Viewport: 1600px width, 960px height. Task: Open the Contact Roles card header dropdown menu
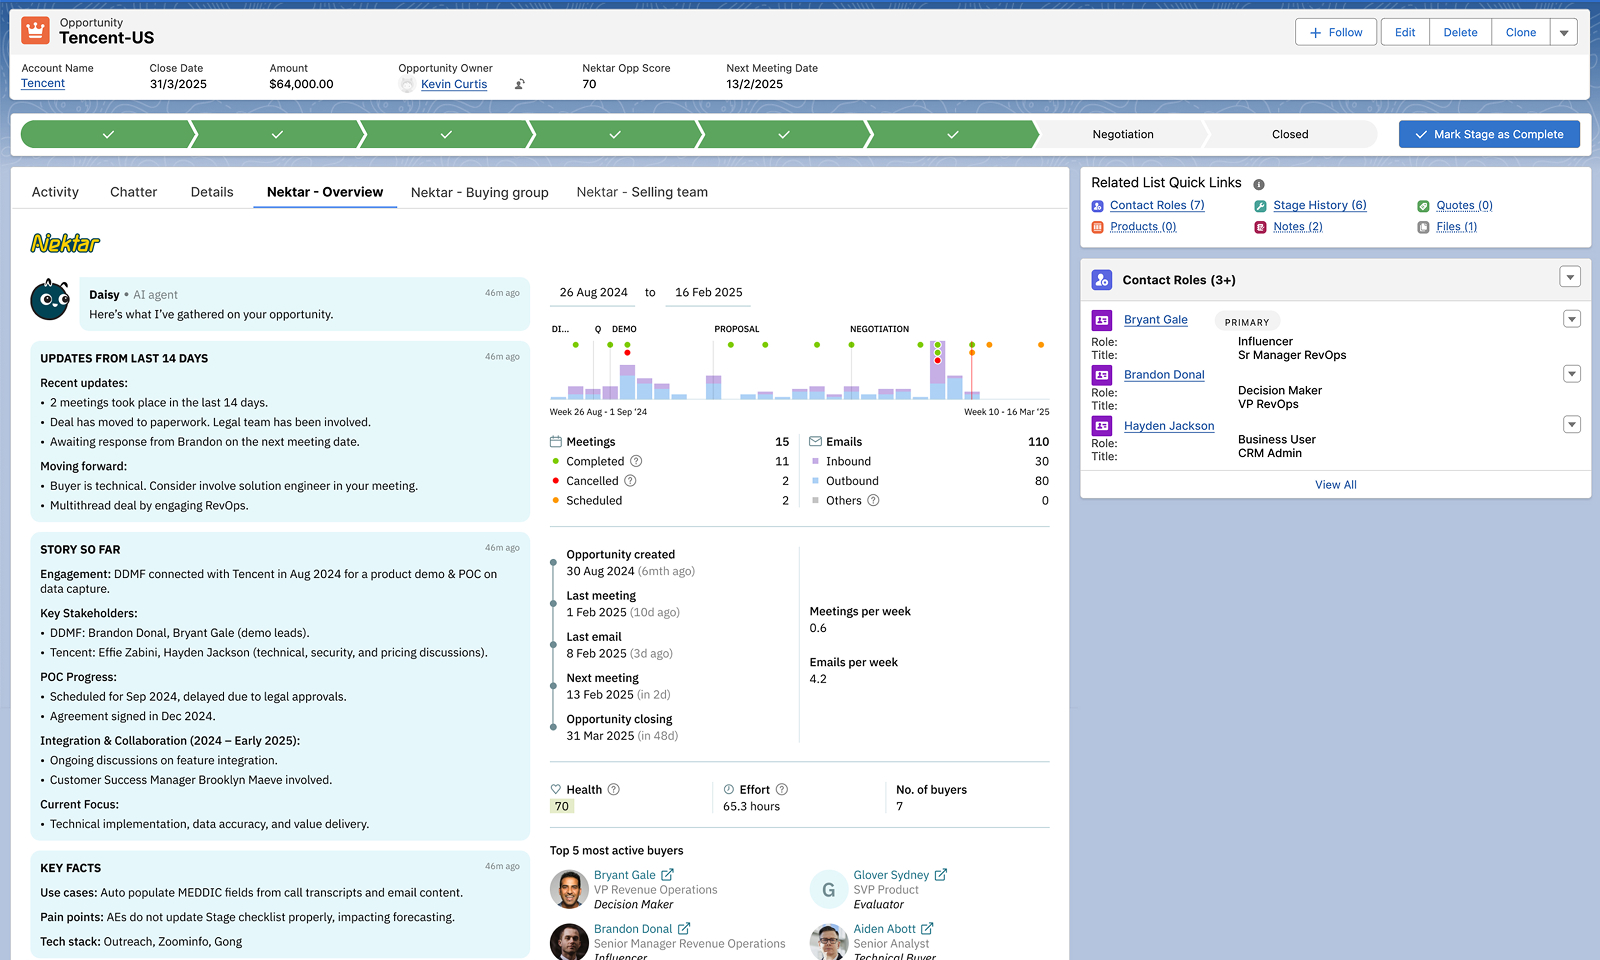[x=1570, y=277]
